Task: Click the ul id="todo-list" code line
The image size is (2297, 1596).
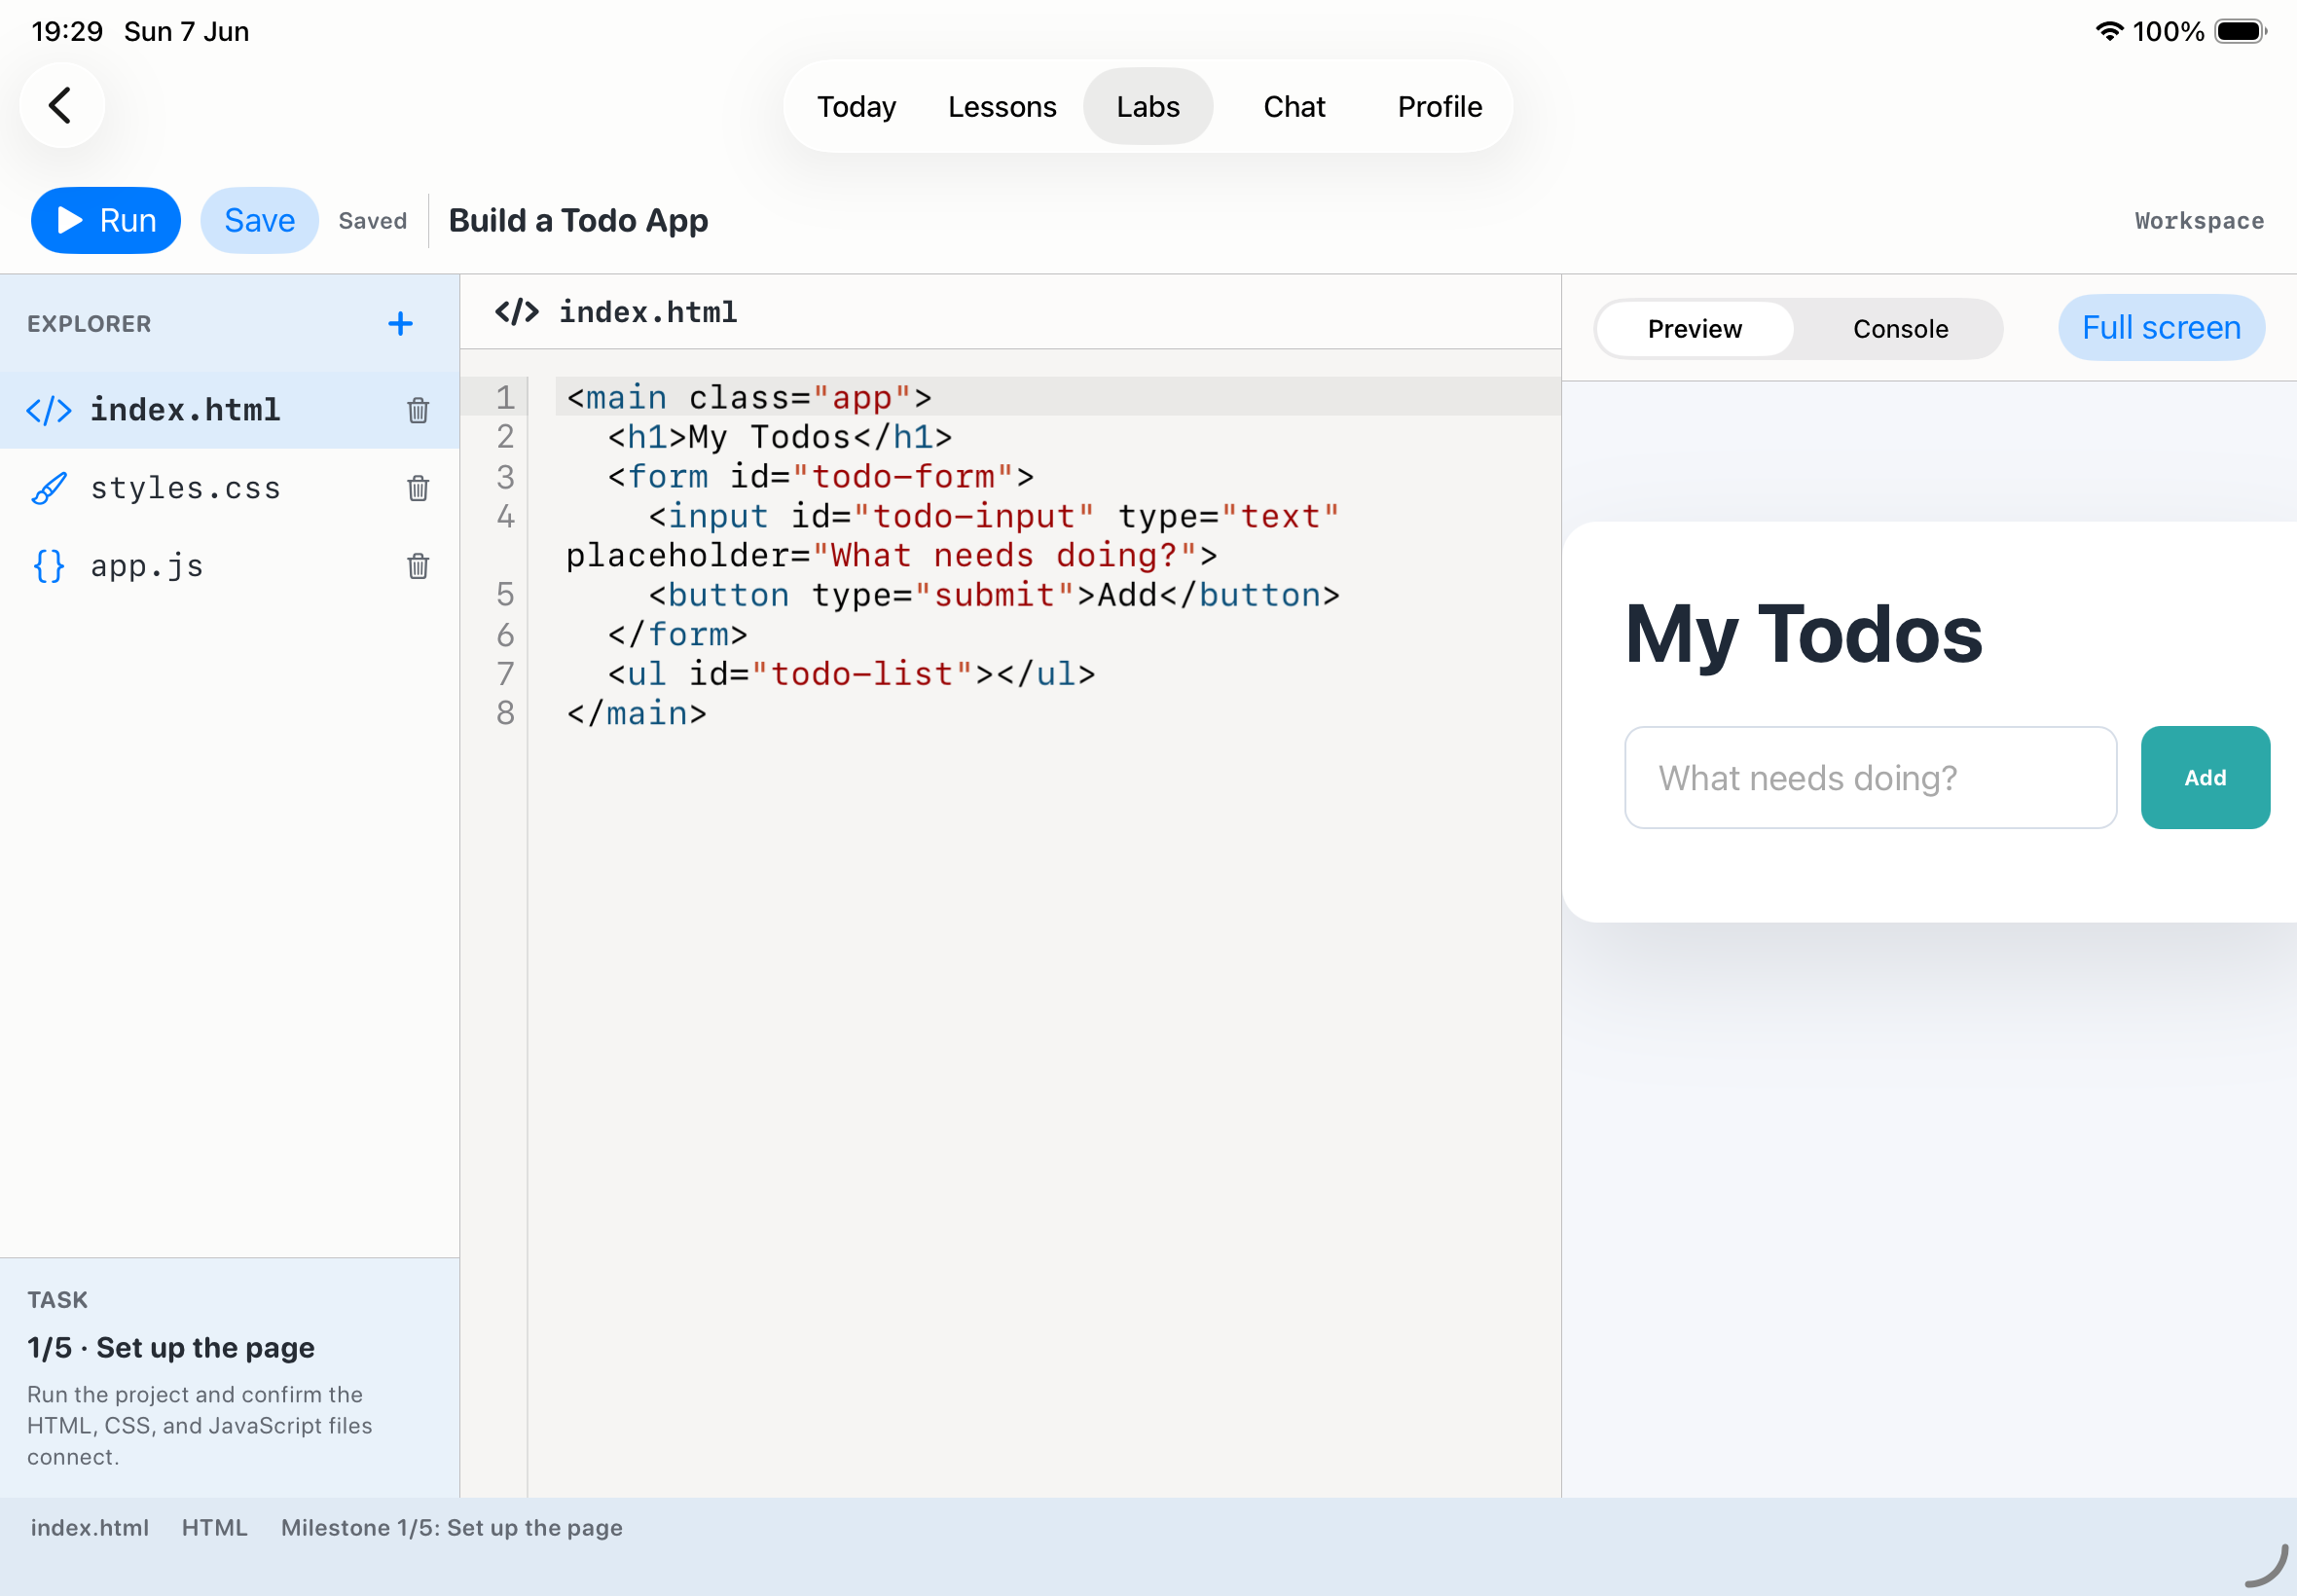Action: click(x=851, y=674)
